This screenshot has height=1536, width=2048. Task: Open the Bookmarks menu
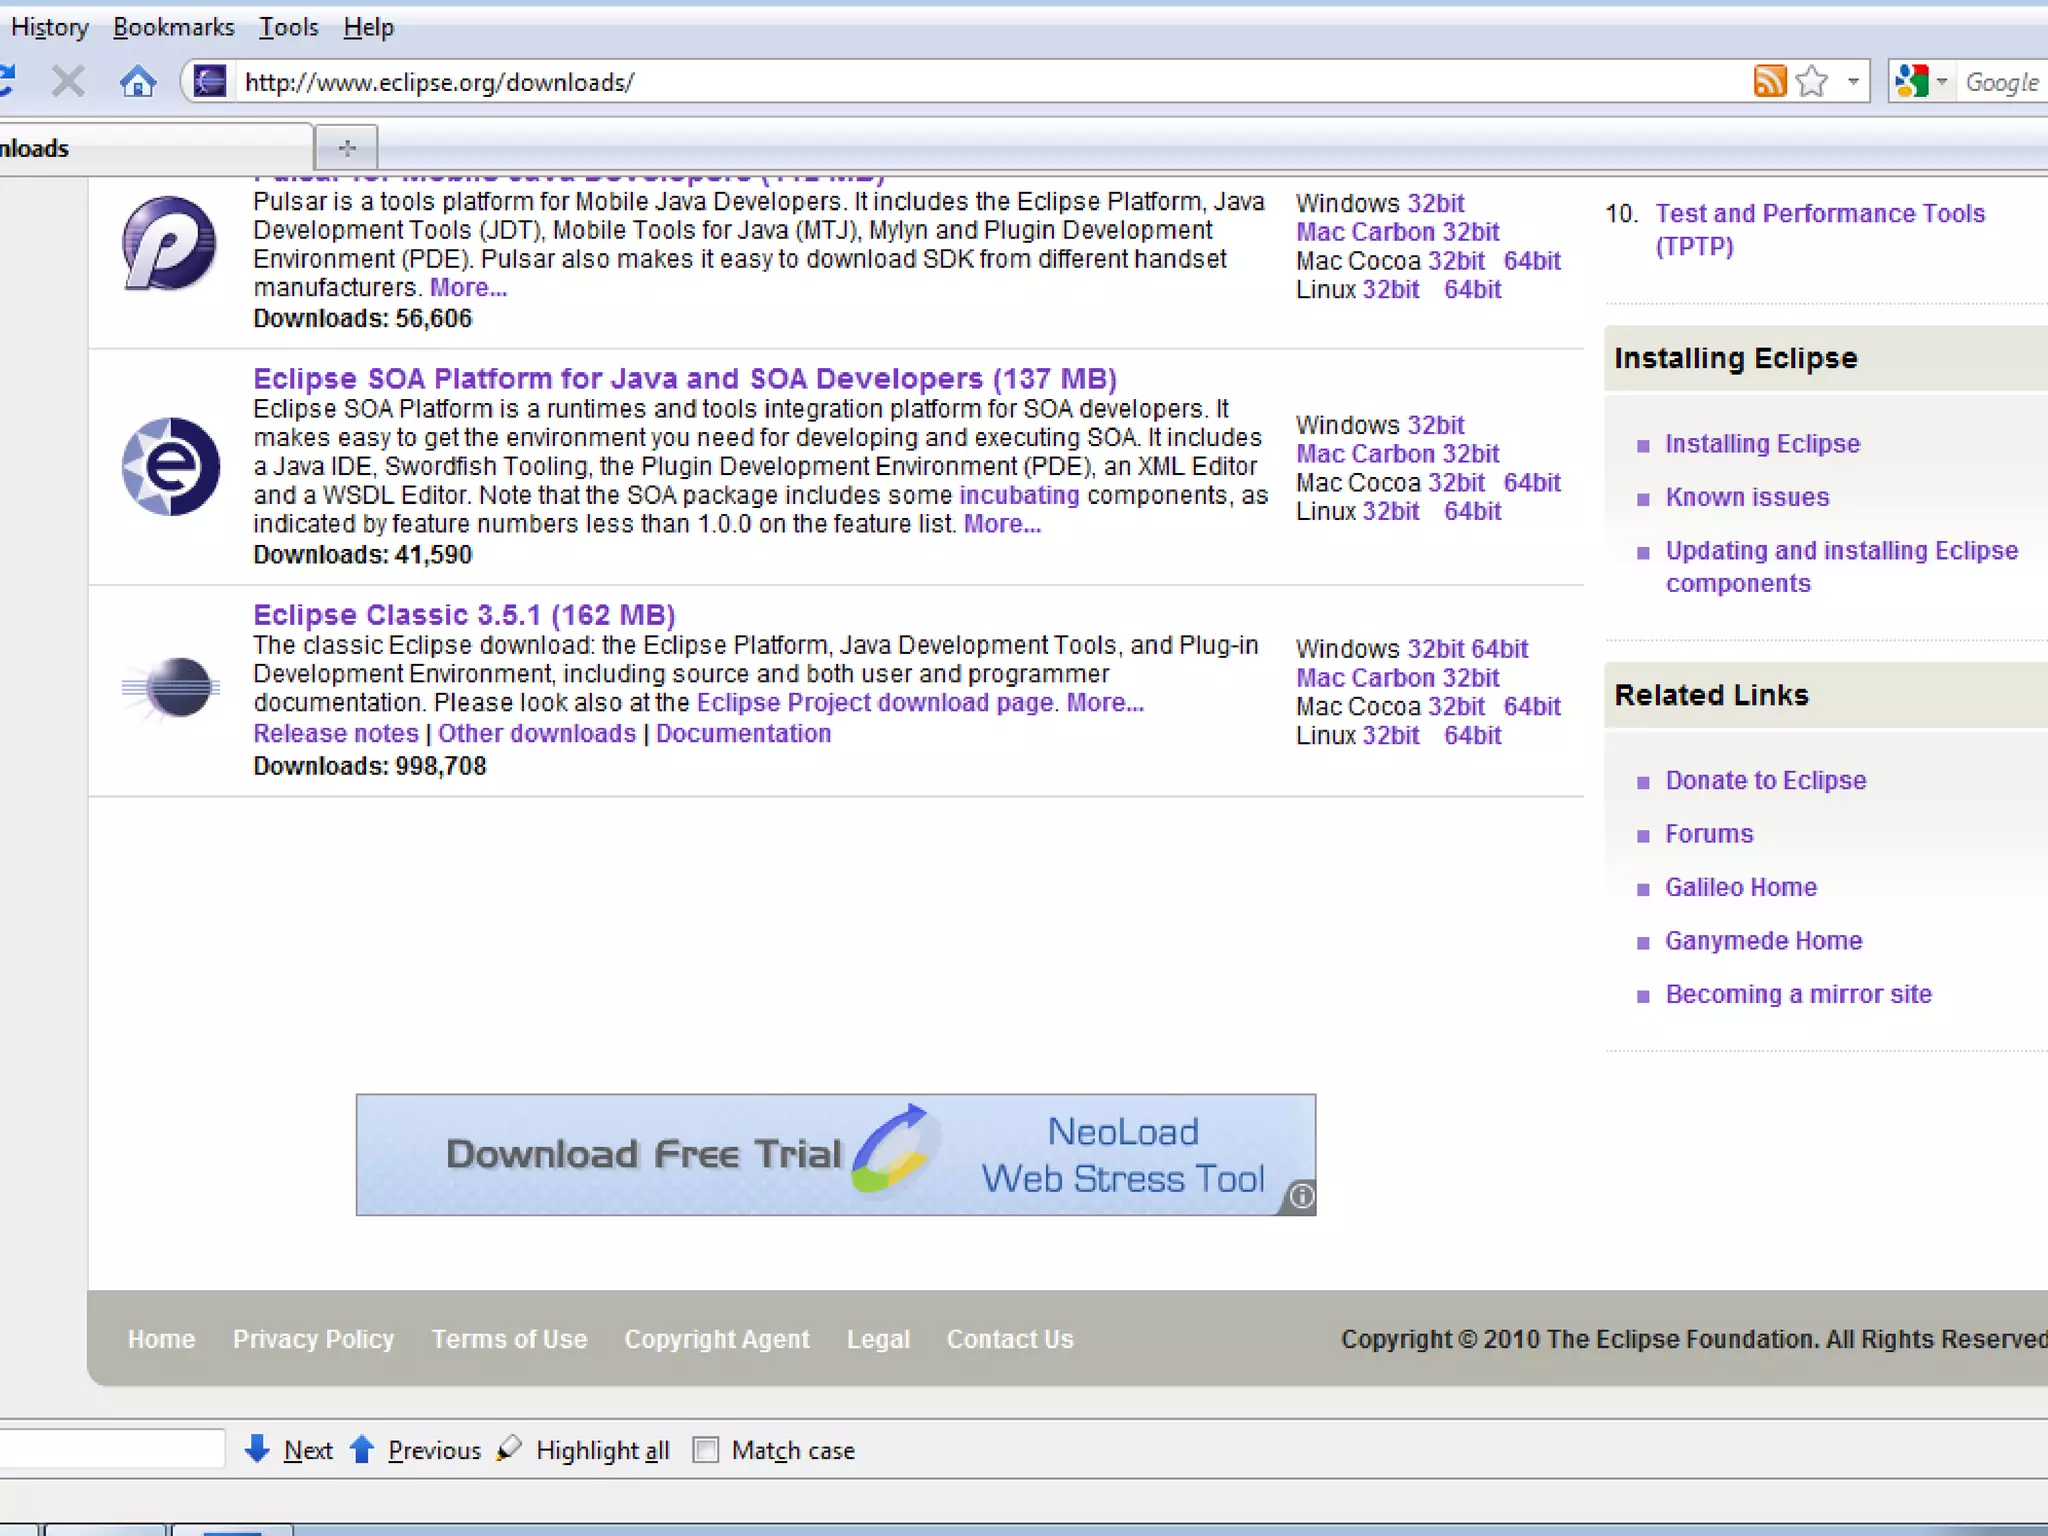pyautogui.click(x=173, y=27)
